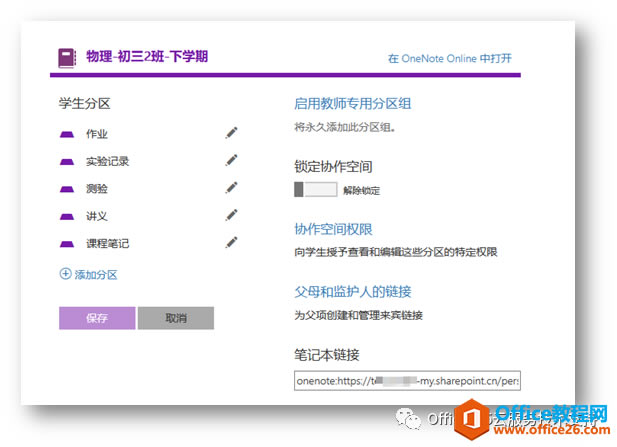Viewport: 617px width, 447px height.
Task: Click the section tab icon next to 作业
Action: coord(67,135)
